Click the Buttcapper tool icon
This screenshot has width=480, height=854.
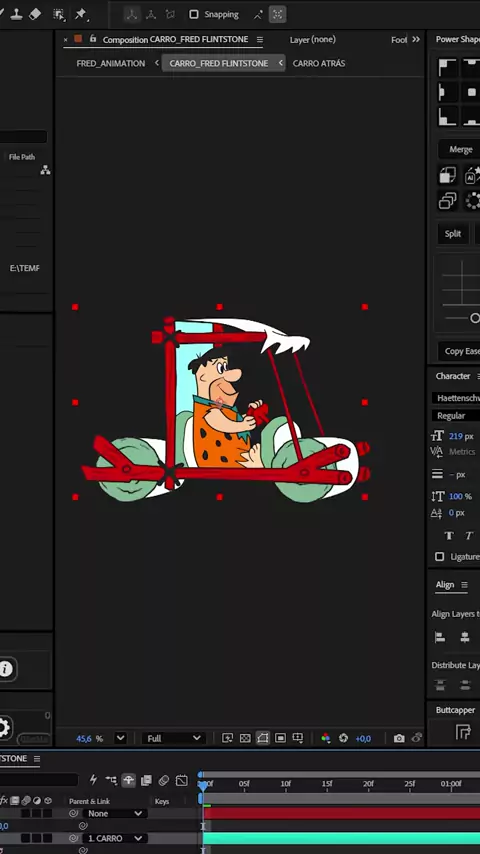pos(463,733)
